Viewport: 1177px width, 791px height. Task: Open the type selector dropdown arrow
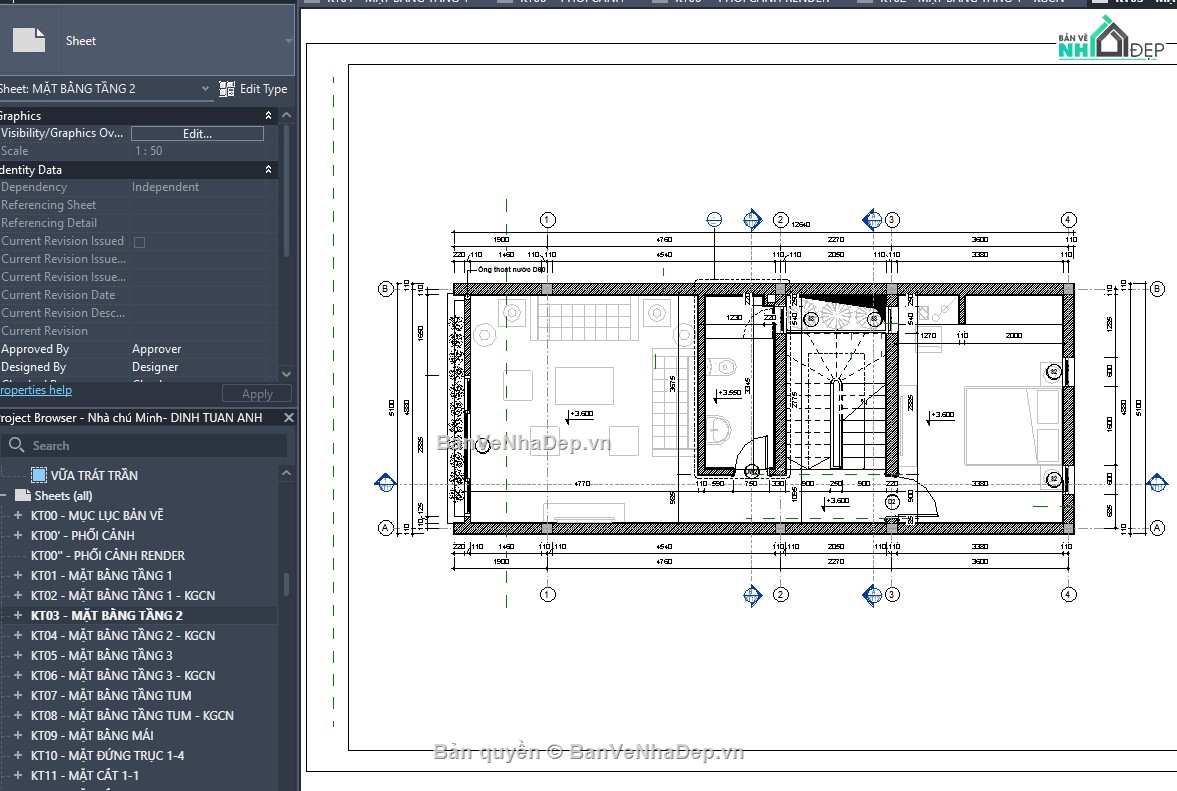click(288, 41)
